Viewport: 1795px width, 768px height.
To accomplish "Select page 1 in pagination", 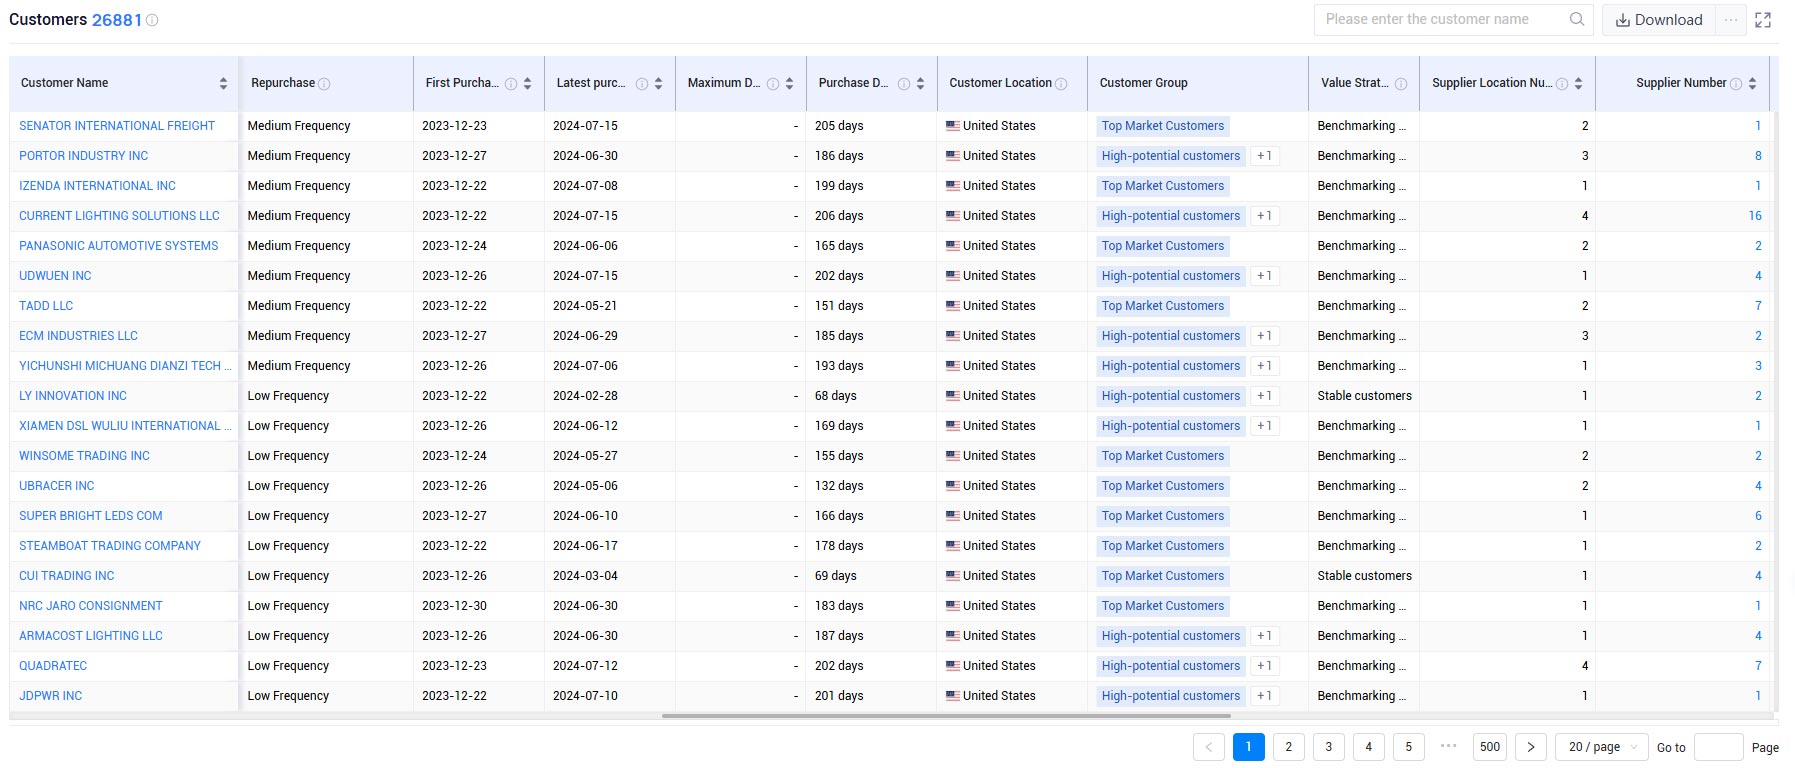I will pos(1249,747).
